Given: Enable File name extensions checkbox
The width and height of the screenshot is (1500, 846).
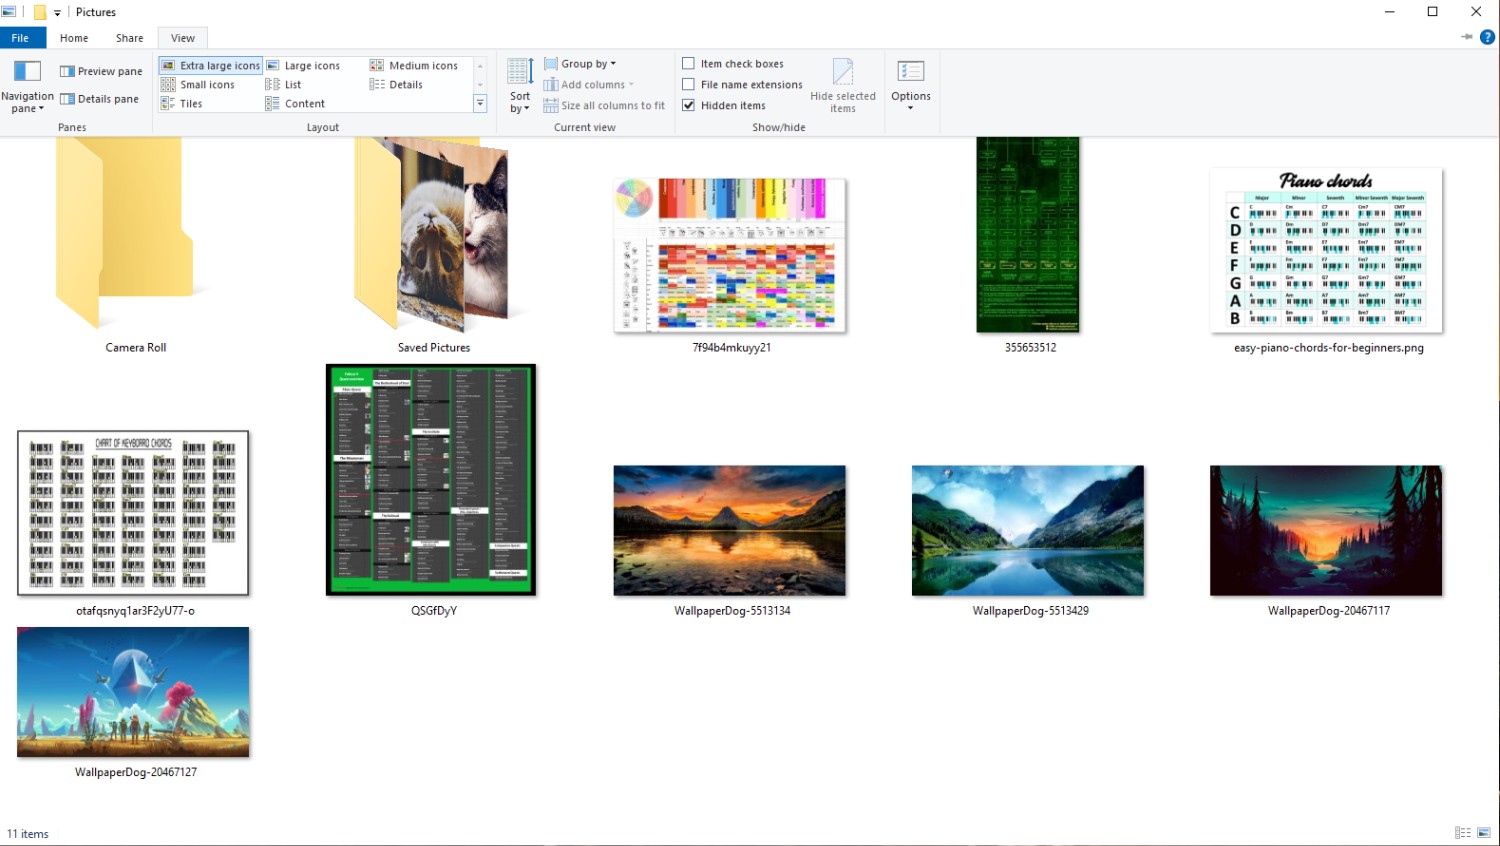Looking at the screenshot, I should pyautogui.click(x=688, y=85).
